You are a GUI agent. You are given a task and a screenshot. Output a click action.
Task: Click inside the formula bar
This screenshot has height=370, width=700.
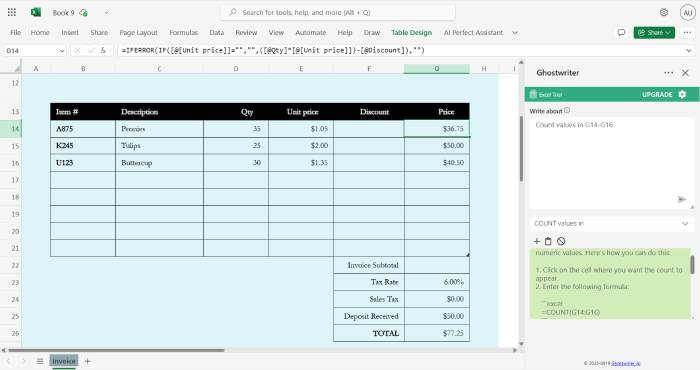400,50
